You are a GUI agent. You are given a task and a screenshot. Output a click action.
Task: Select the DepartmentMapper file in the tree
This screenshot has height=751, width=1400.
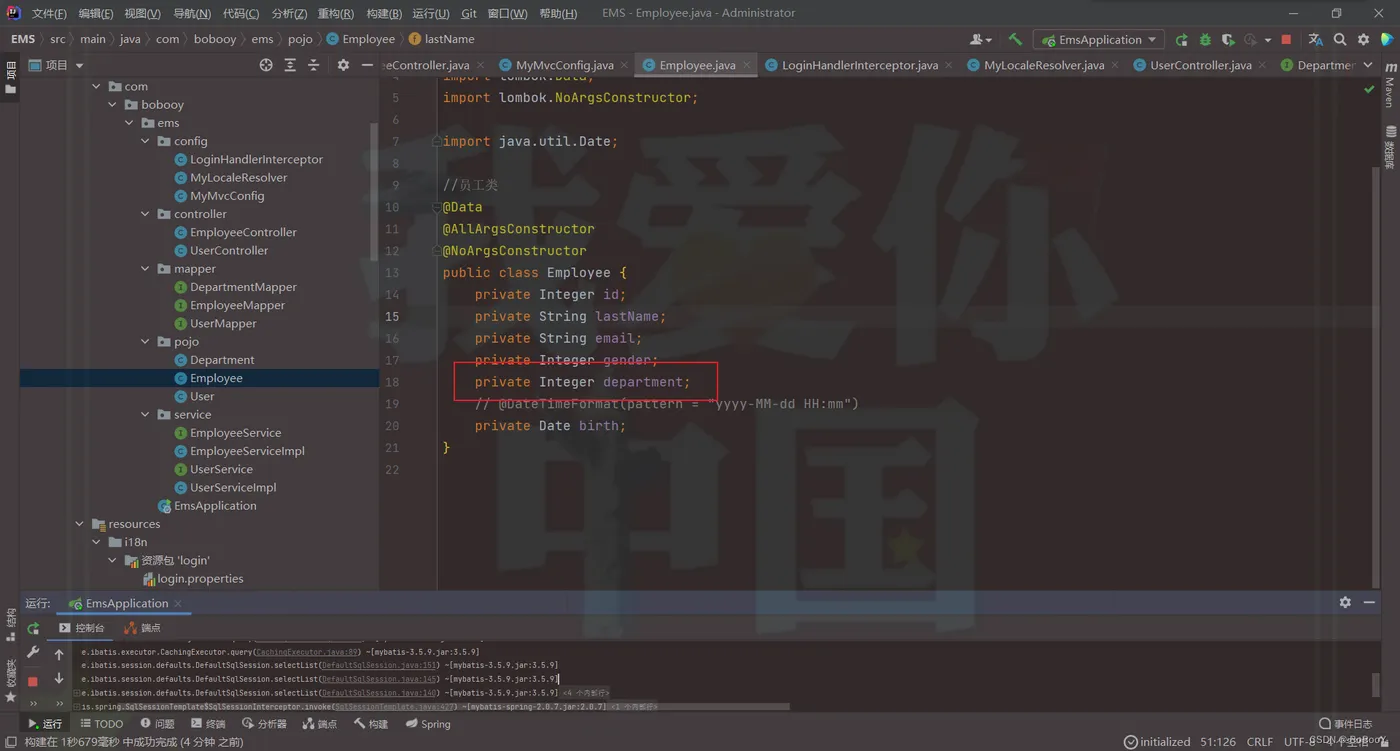pyautogui.click(x=243, y=287)
